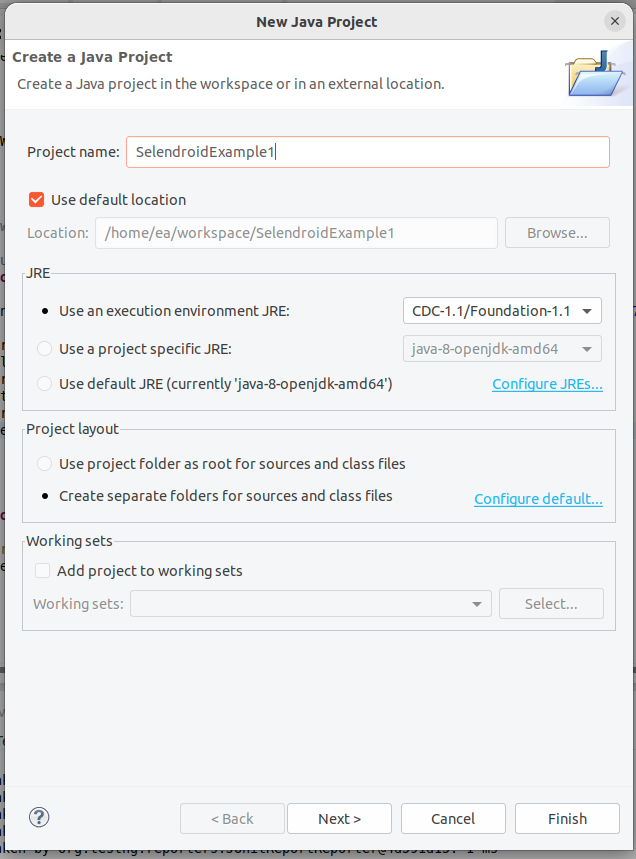The height and width of the screenshot is (859, 636).
Task: Open the CDC-1.1/Foundation-1.1 environment dropdown
Action: pos(502,311)
